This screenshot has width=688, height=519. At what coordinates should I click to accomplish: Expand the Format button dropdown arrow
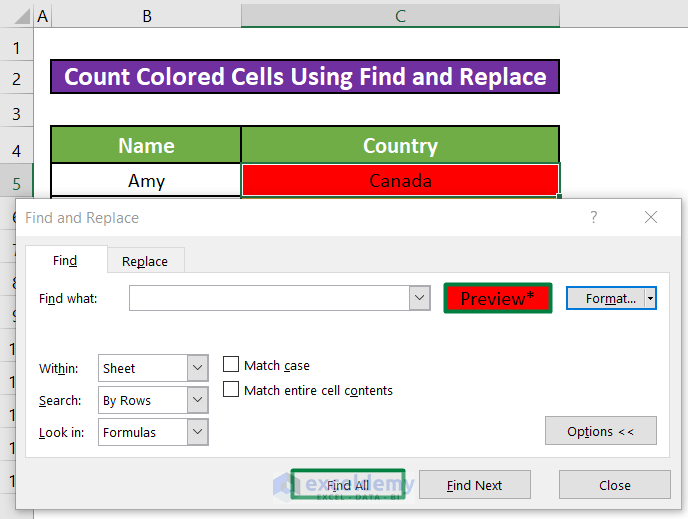pyautogui.click(x=650, y=298)
